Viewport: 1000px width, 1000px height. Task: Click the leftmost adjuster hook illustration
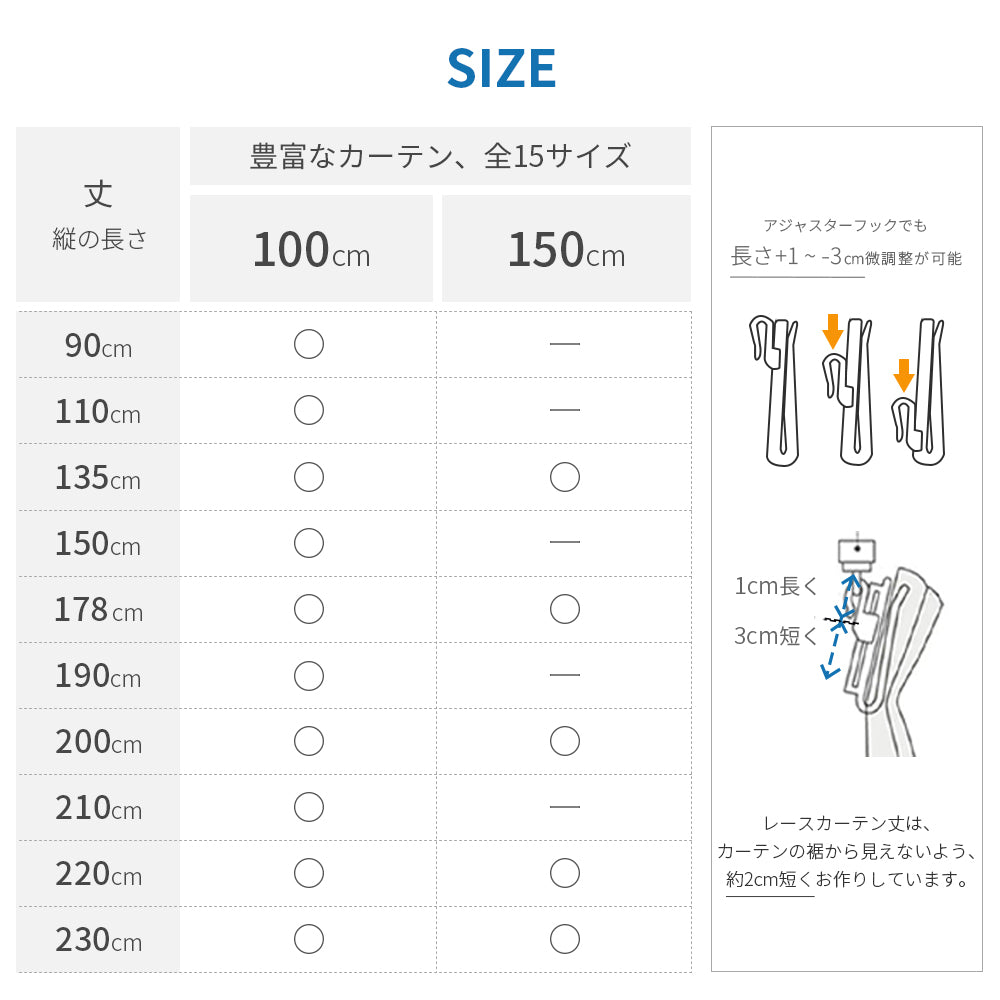tap(774, 390)
